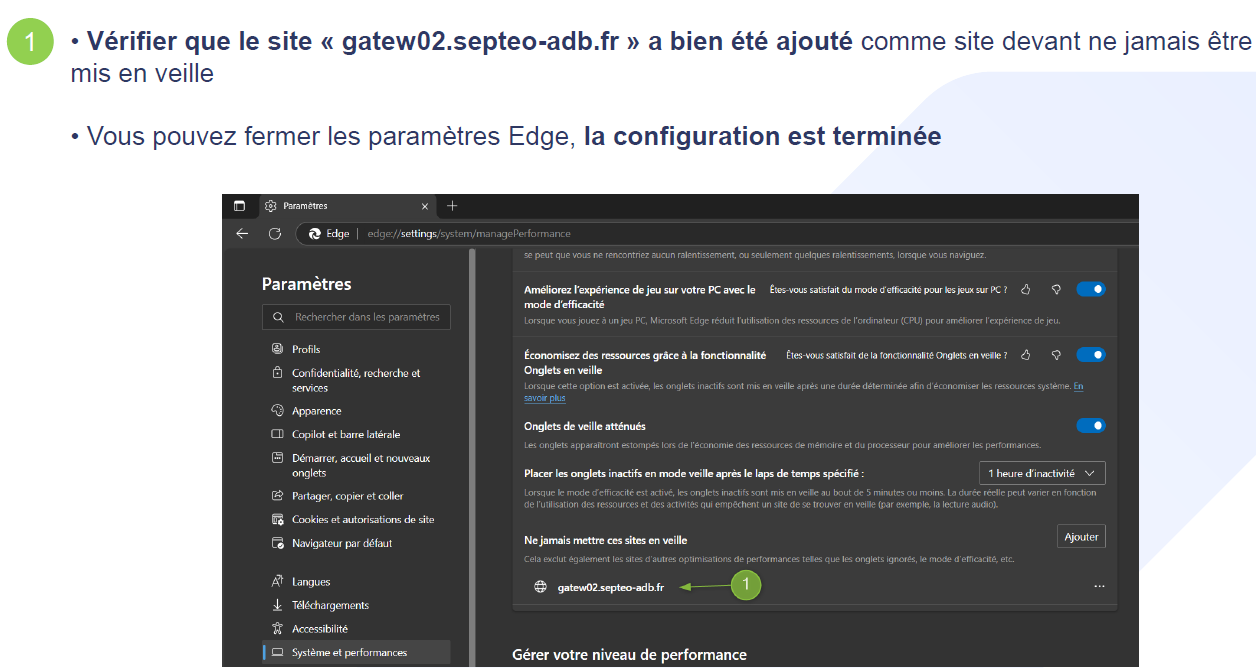Viewport: 1256px width, 668px height.
Task: Open 1 heure d'inactivité dropdown
Action: [x=1042, y=473]
